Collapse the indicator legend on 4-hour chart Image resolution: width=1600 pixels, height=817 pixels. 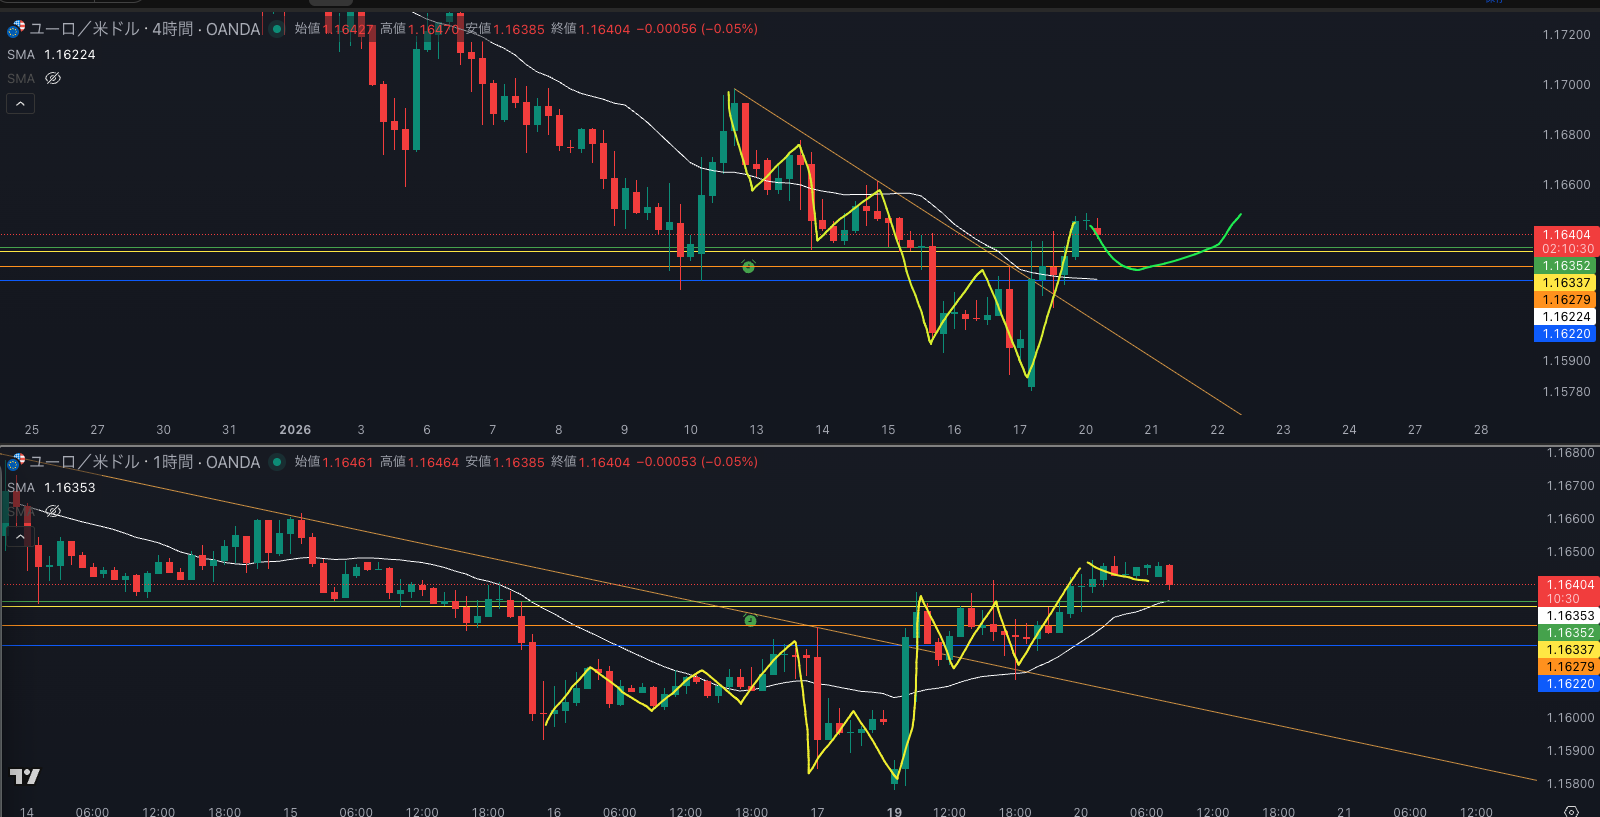point(21,103)
